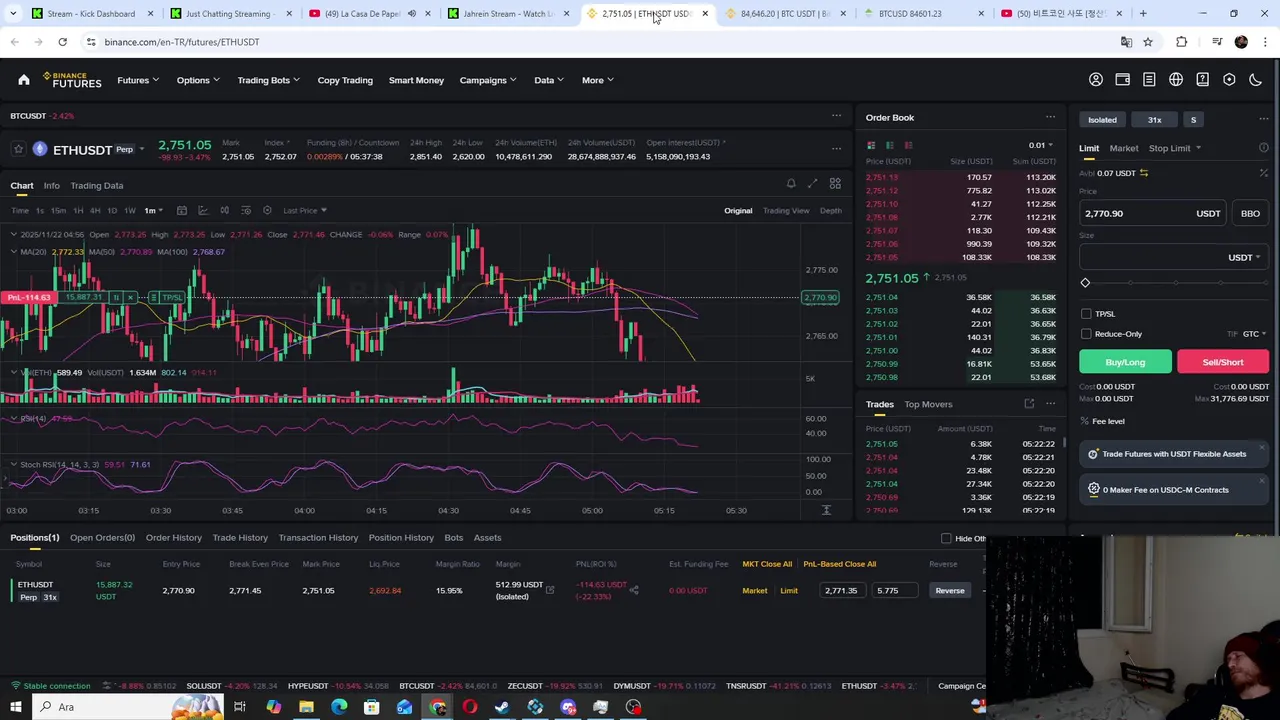This screenshot has width=1280, height=720.
Task: Expand the Data dropdown
Action: (x=549, y=80)
